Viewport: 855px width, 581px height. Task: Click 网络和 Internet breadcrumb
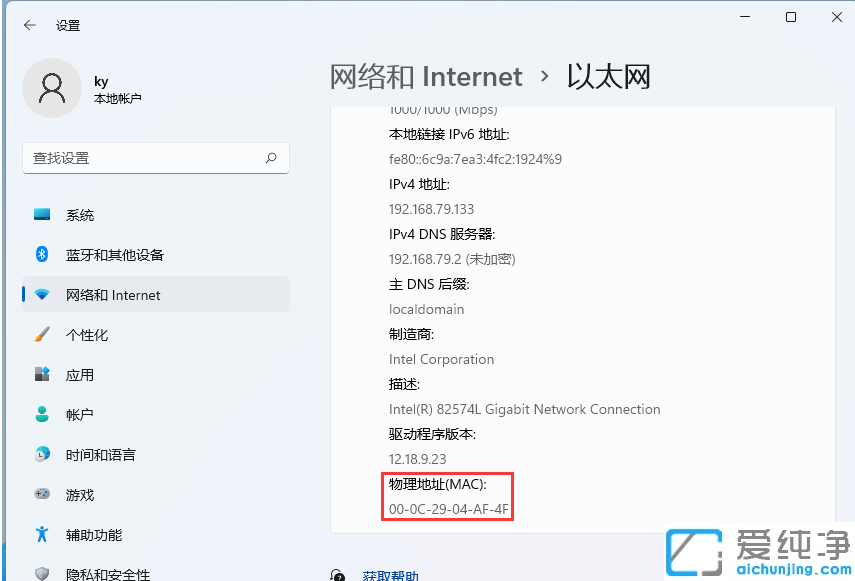(426, 76)
